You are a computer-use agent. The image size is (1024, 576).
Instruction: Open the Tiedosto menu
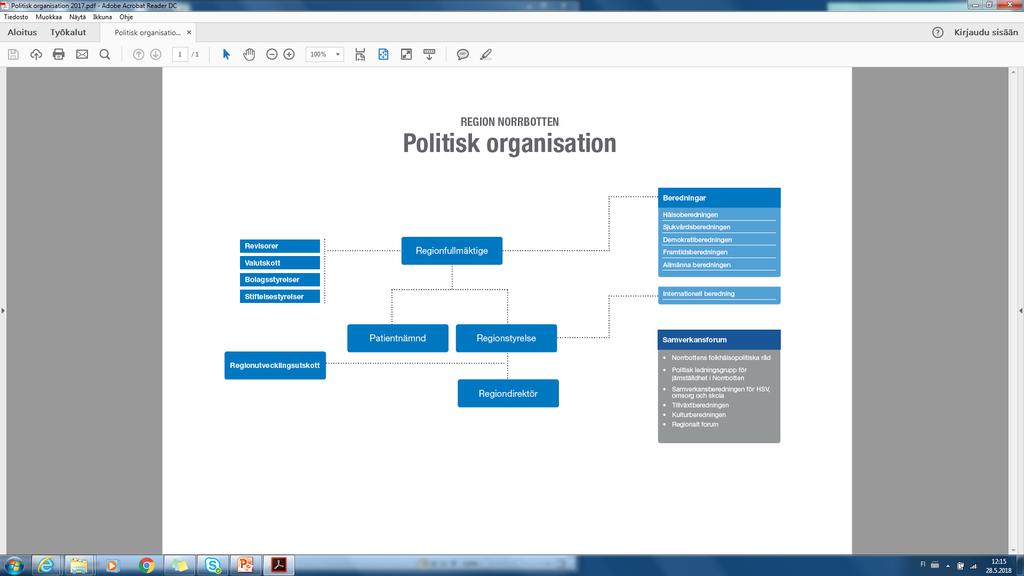tap(16, 17)
